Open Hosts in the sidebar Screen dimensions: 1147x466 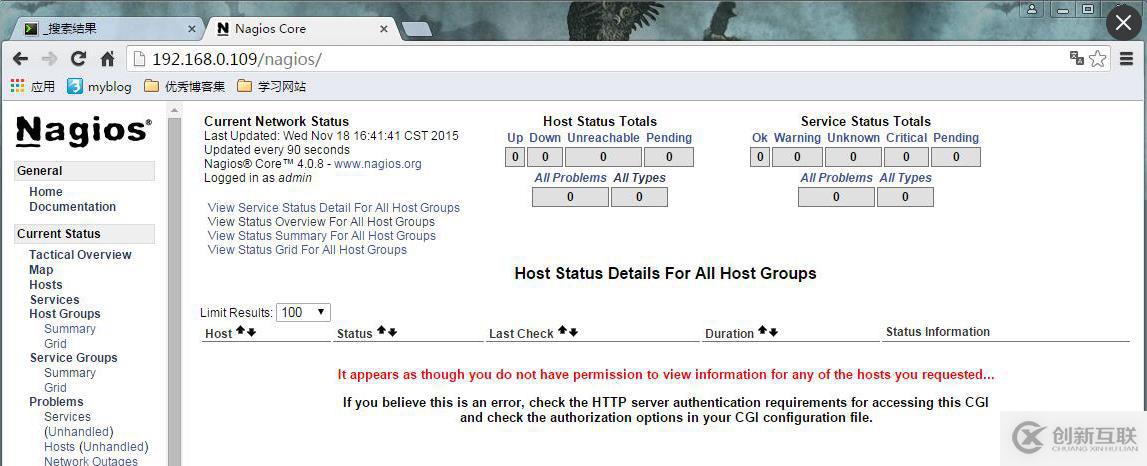pyautogui.click(x=45, y=285)
